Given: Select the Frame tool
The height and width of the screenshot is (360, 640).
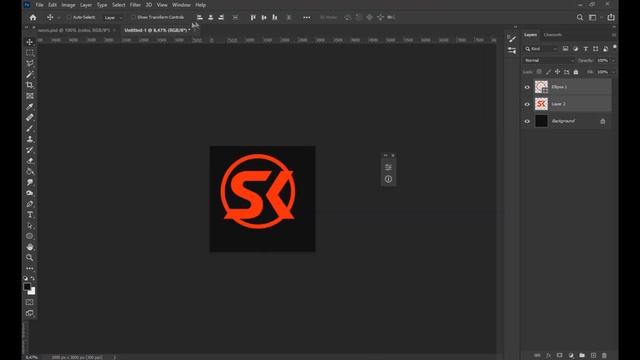Looking at the screenshot, I should click(30, 96).
